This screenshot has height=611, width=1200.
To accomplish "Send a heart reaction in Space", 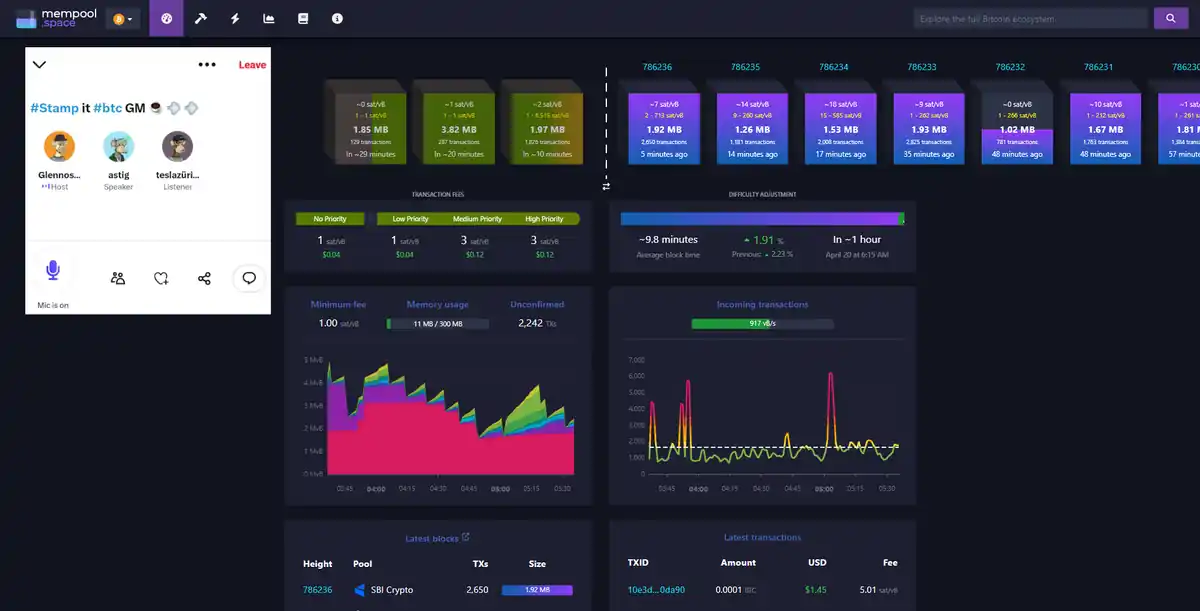I will tap(161, 279).
